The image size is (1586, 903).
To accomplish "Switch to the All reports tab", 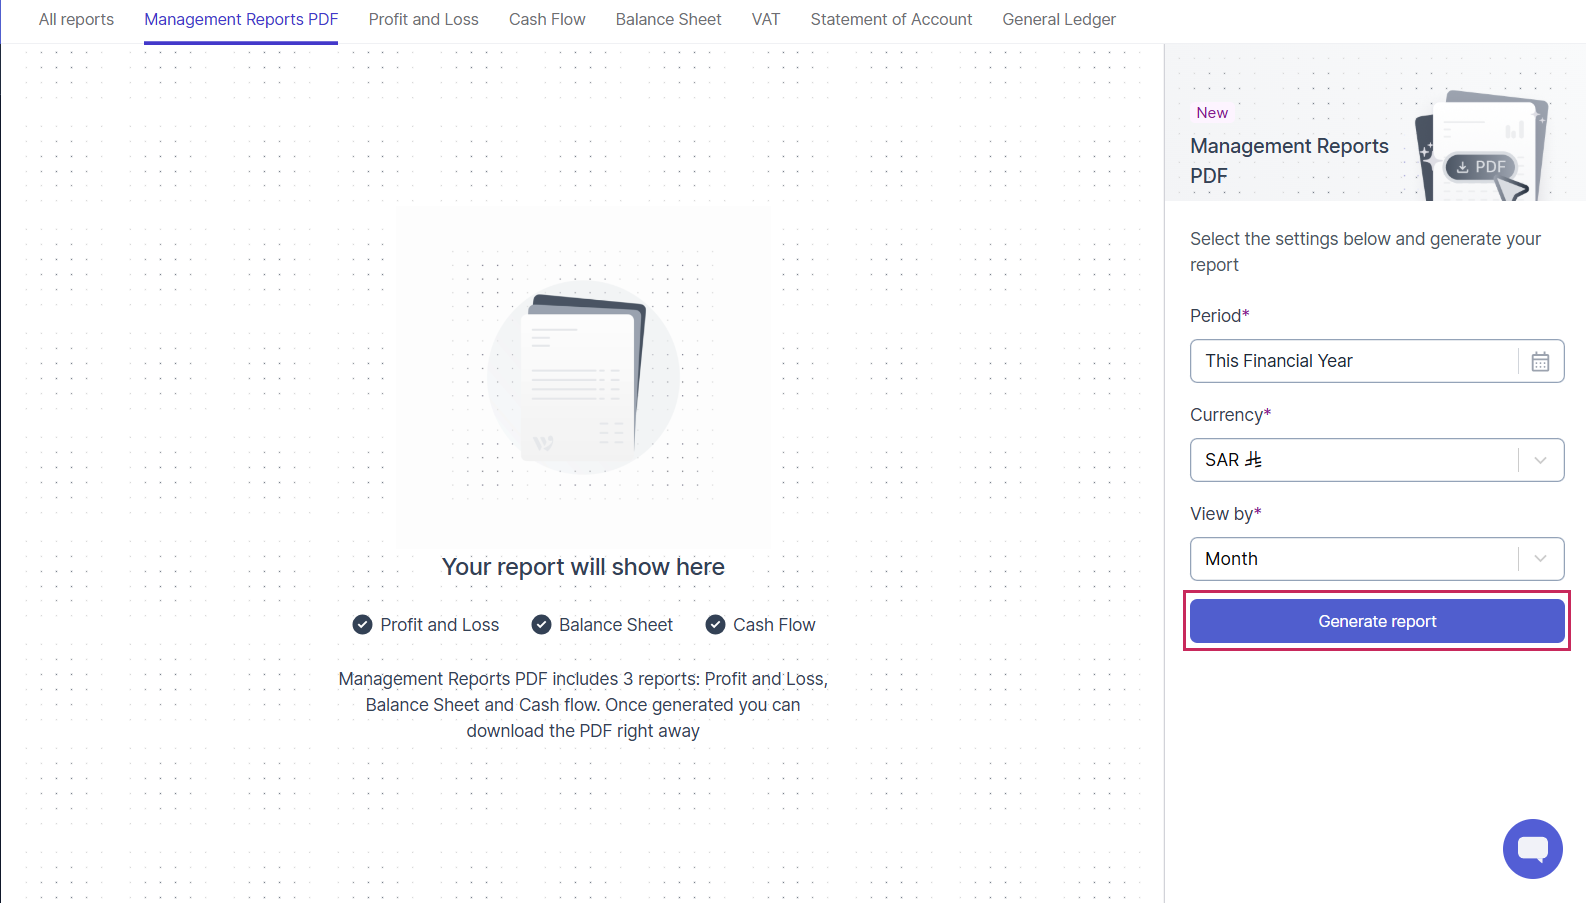I will tap(76, 20).
